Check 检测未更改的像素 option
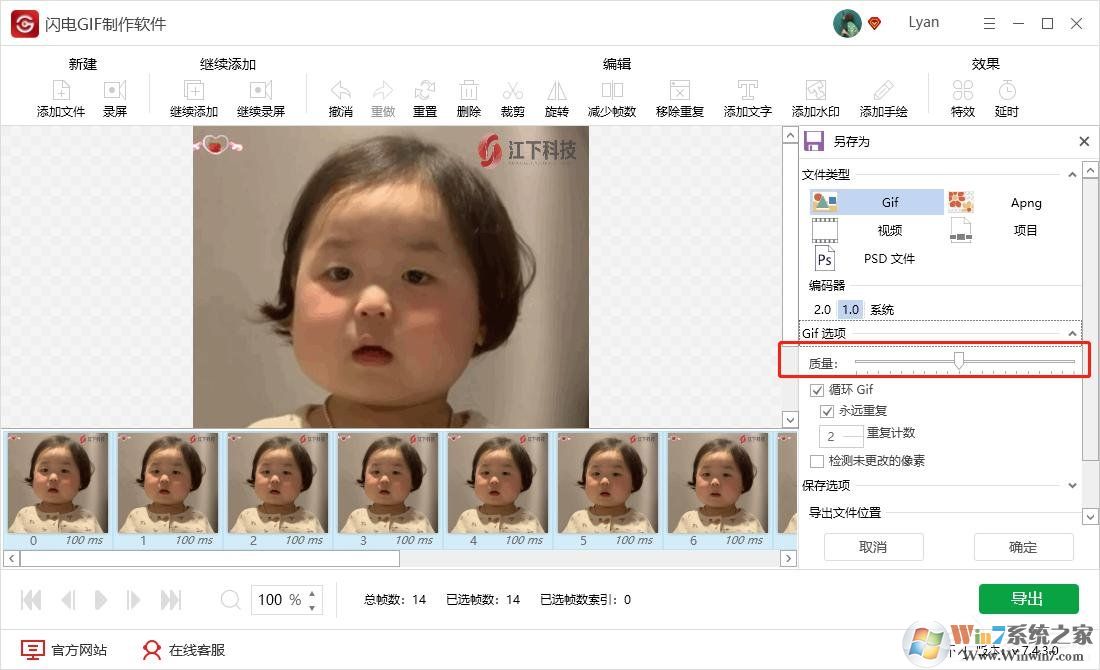1100x670 pixels. (817, 459)
